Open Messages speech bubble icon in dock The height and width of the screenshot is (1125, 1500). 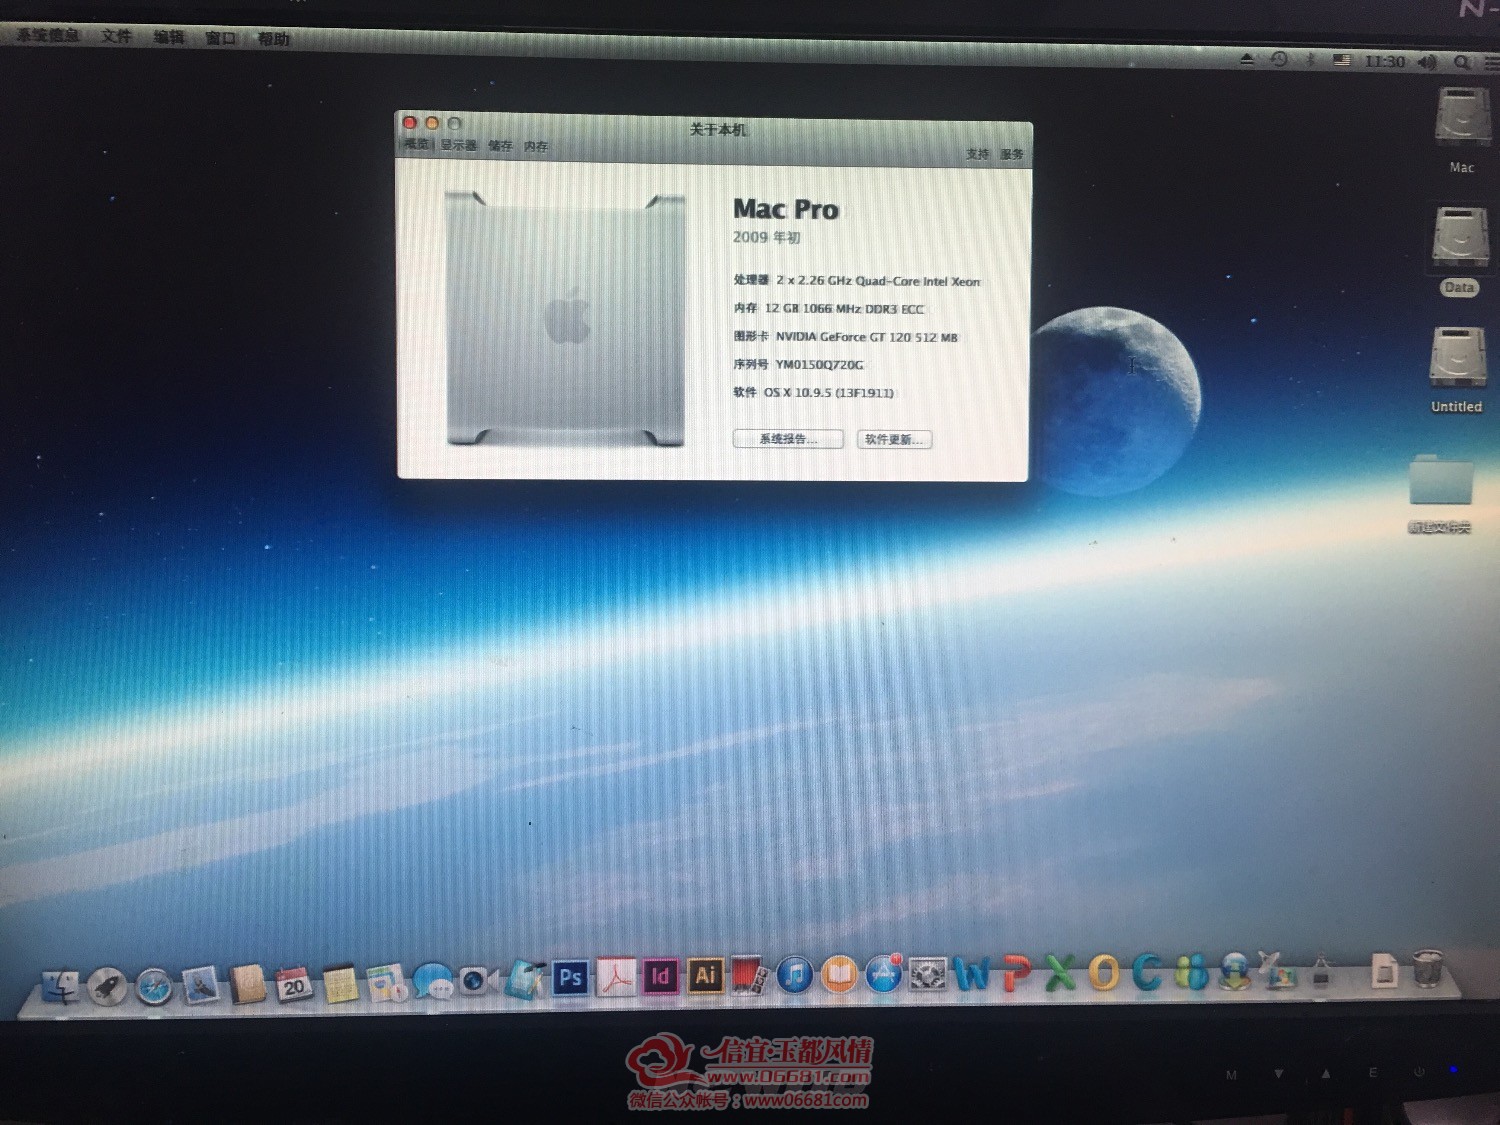pos(433,981)
